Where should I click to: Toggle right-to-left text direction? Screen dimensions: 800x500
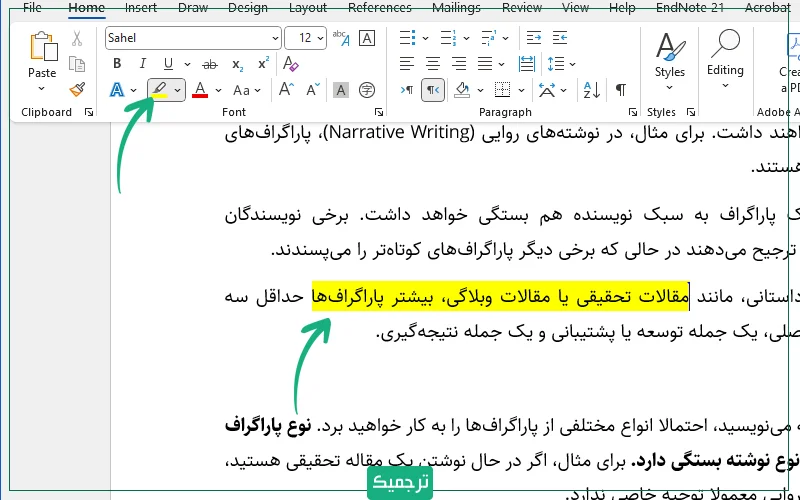(432, 90)
